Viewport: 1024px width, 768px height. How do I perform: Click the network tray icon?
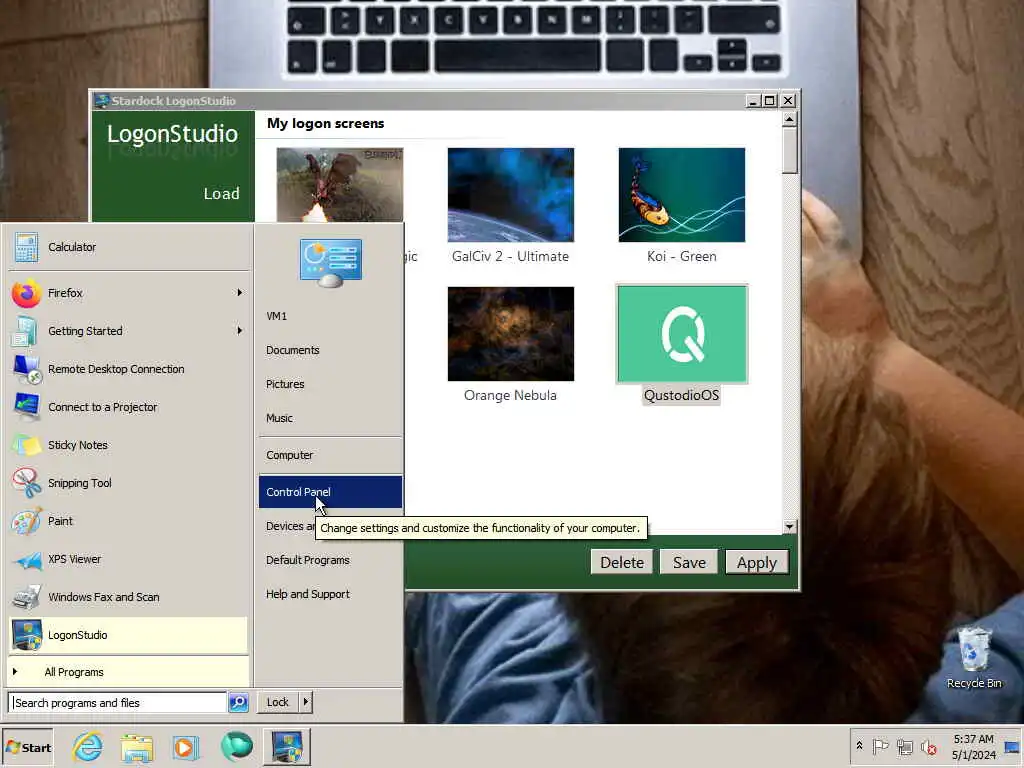(x=904, y=746)
